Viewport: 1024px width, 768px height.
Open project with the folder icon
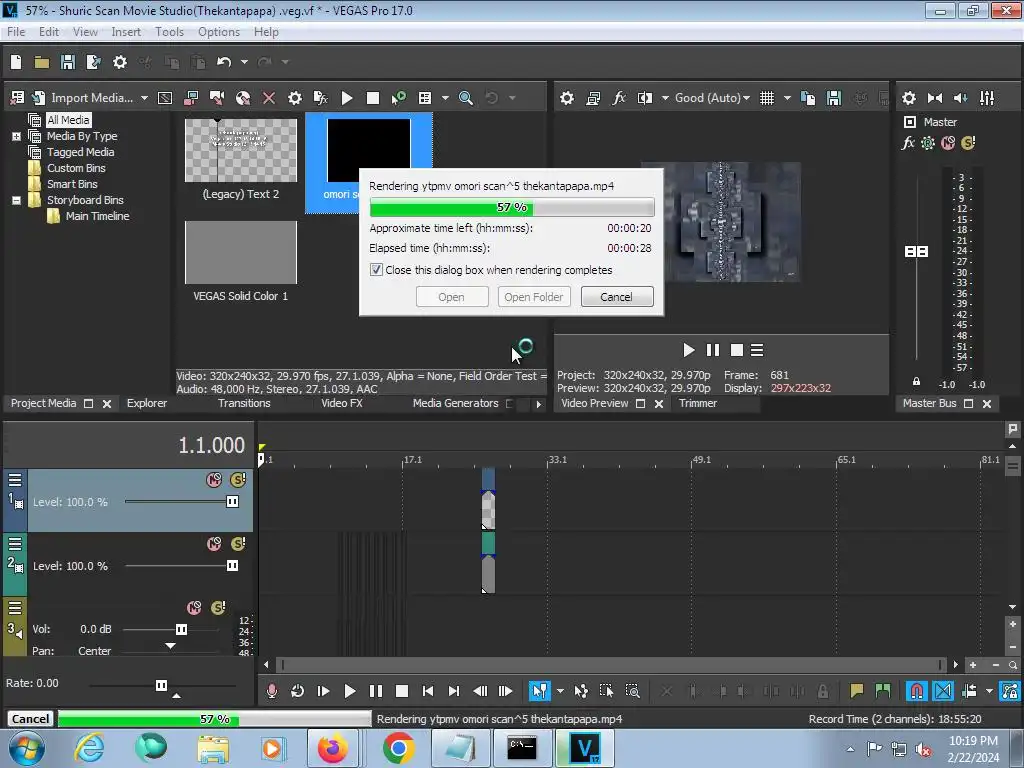[42, 62]
